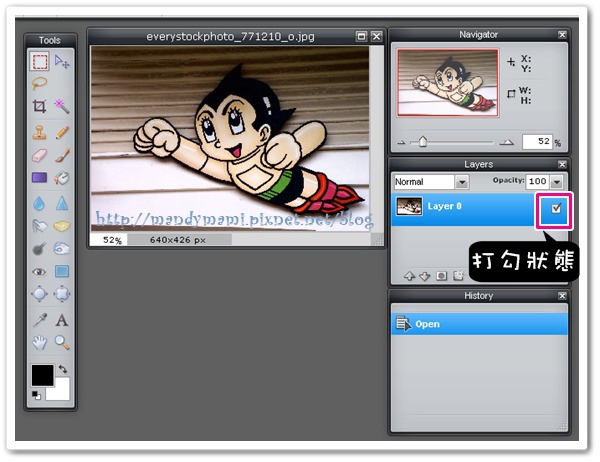Select the Drawing shape tool

[62, 271]
